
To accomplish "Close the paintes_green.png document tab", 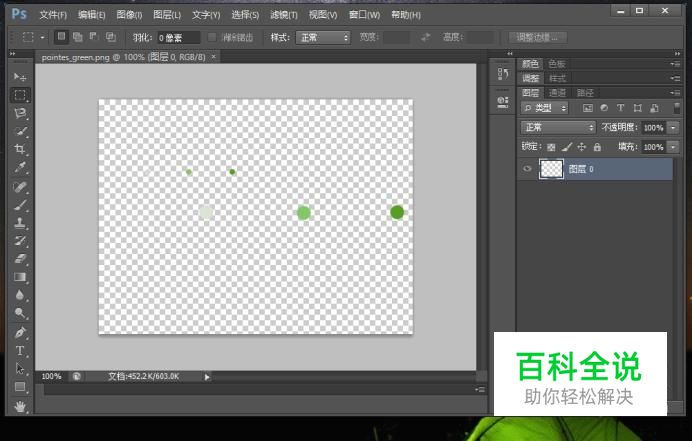I will pos(214,57).
